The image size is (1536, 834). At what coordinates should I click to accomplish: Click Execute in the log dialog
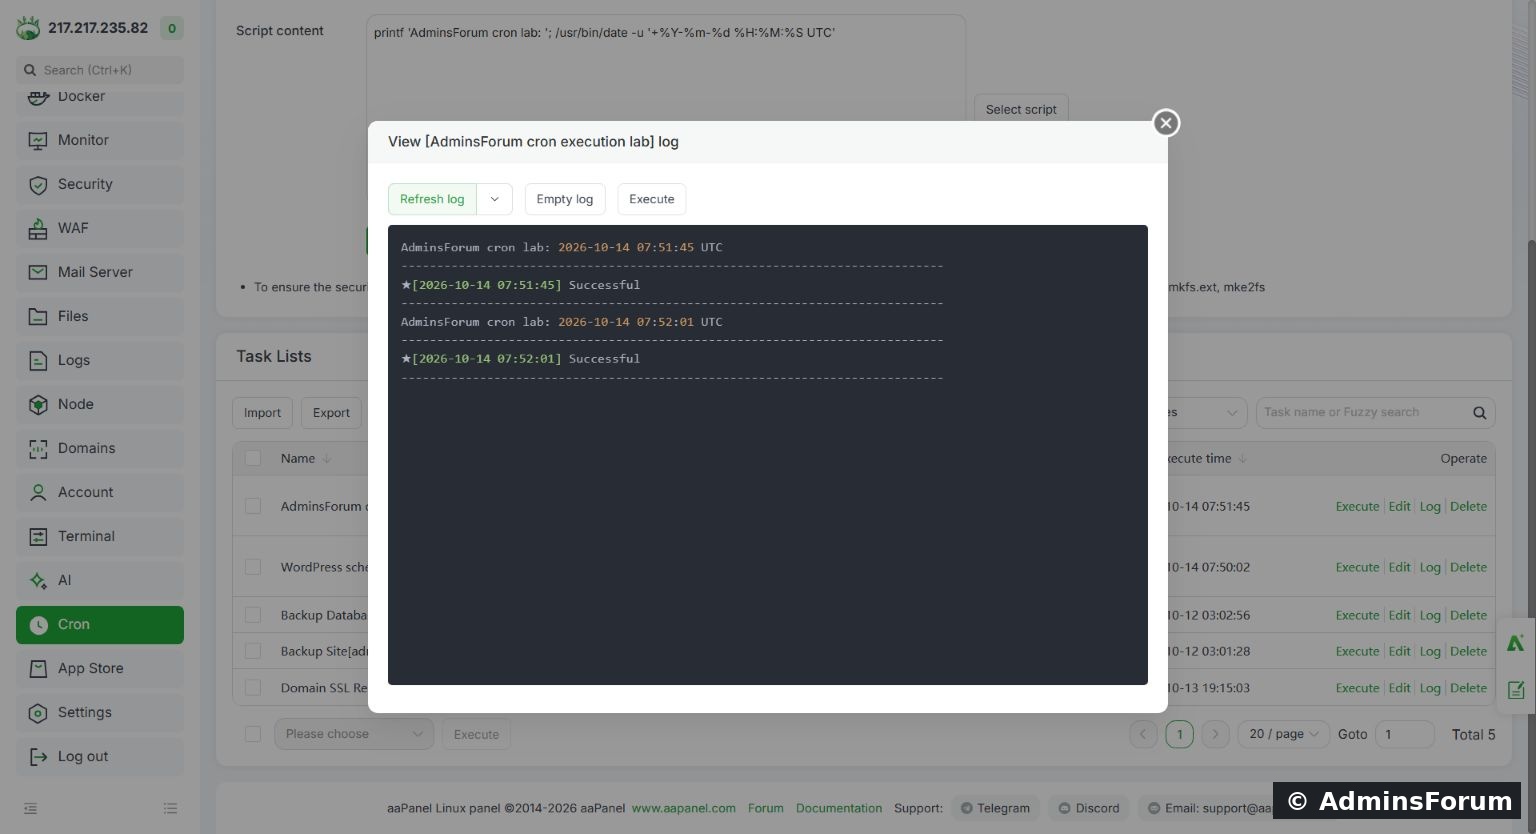click(652, 199)
